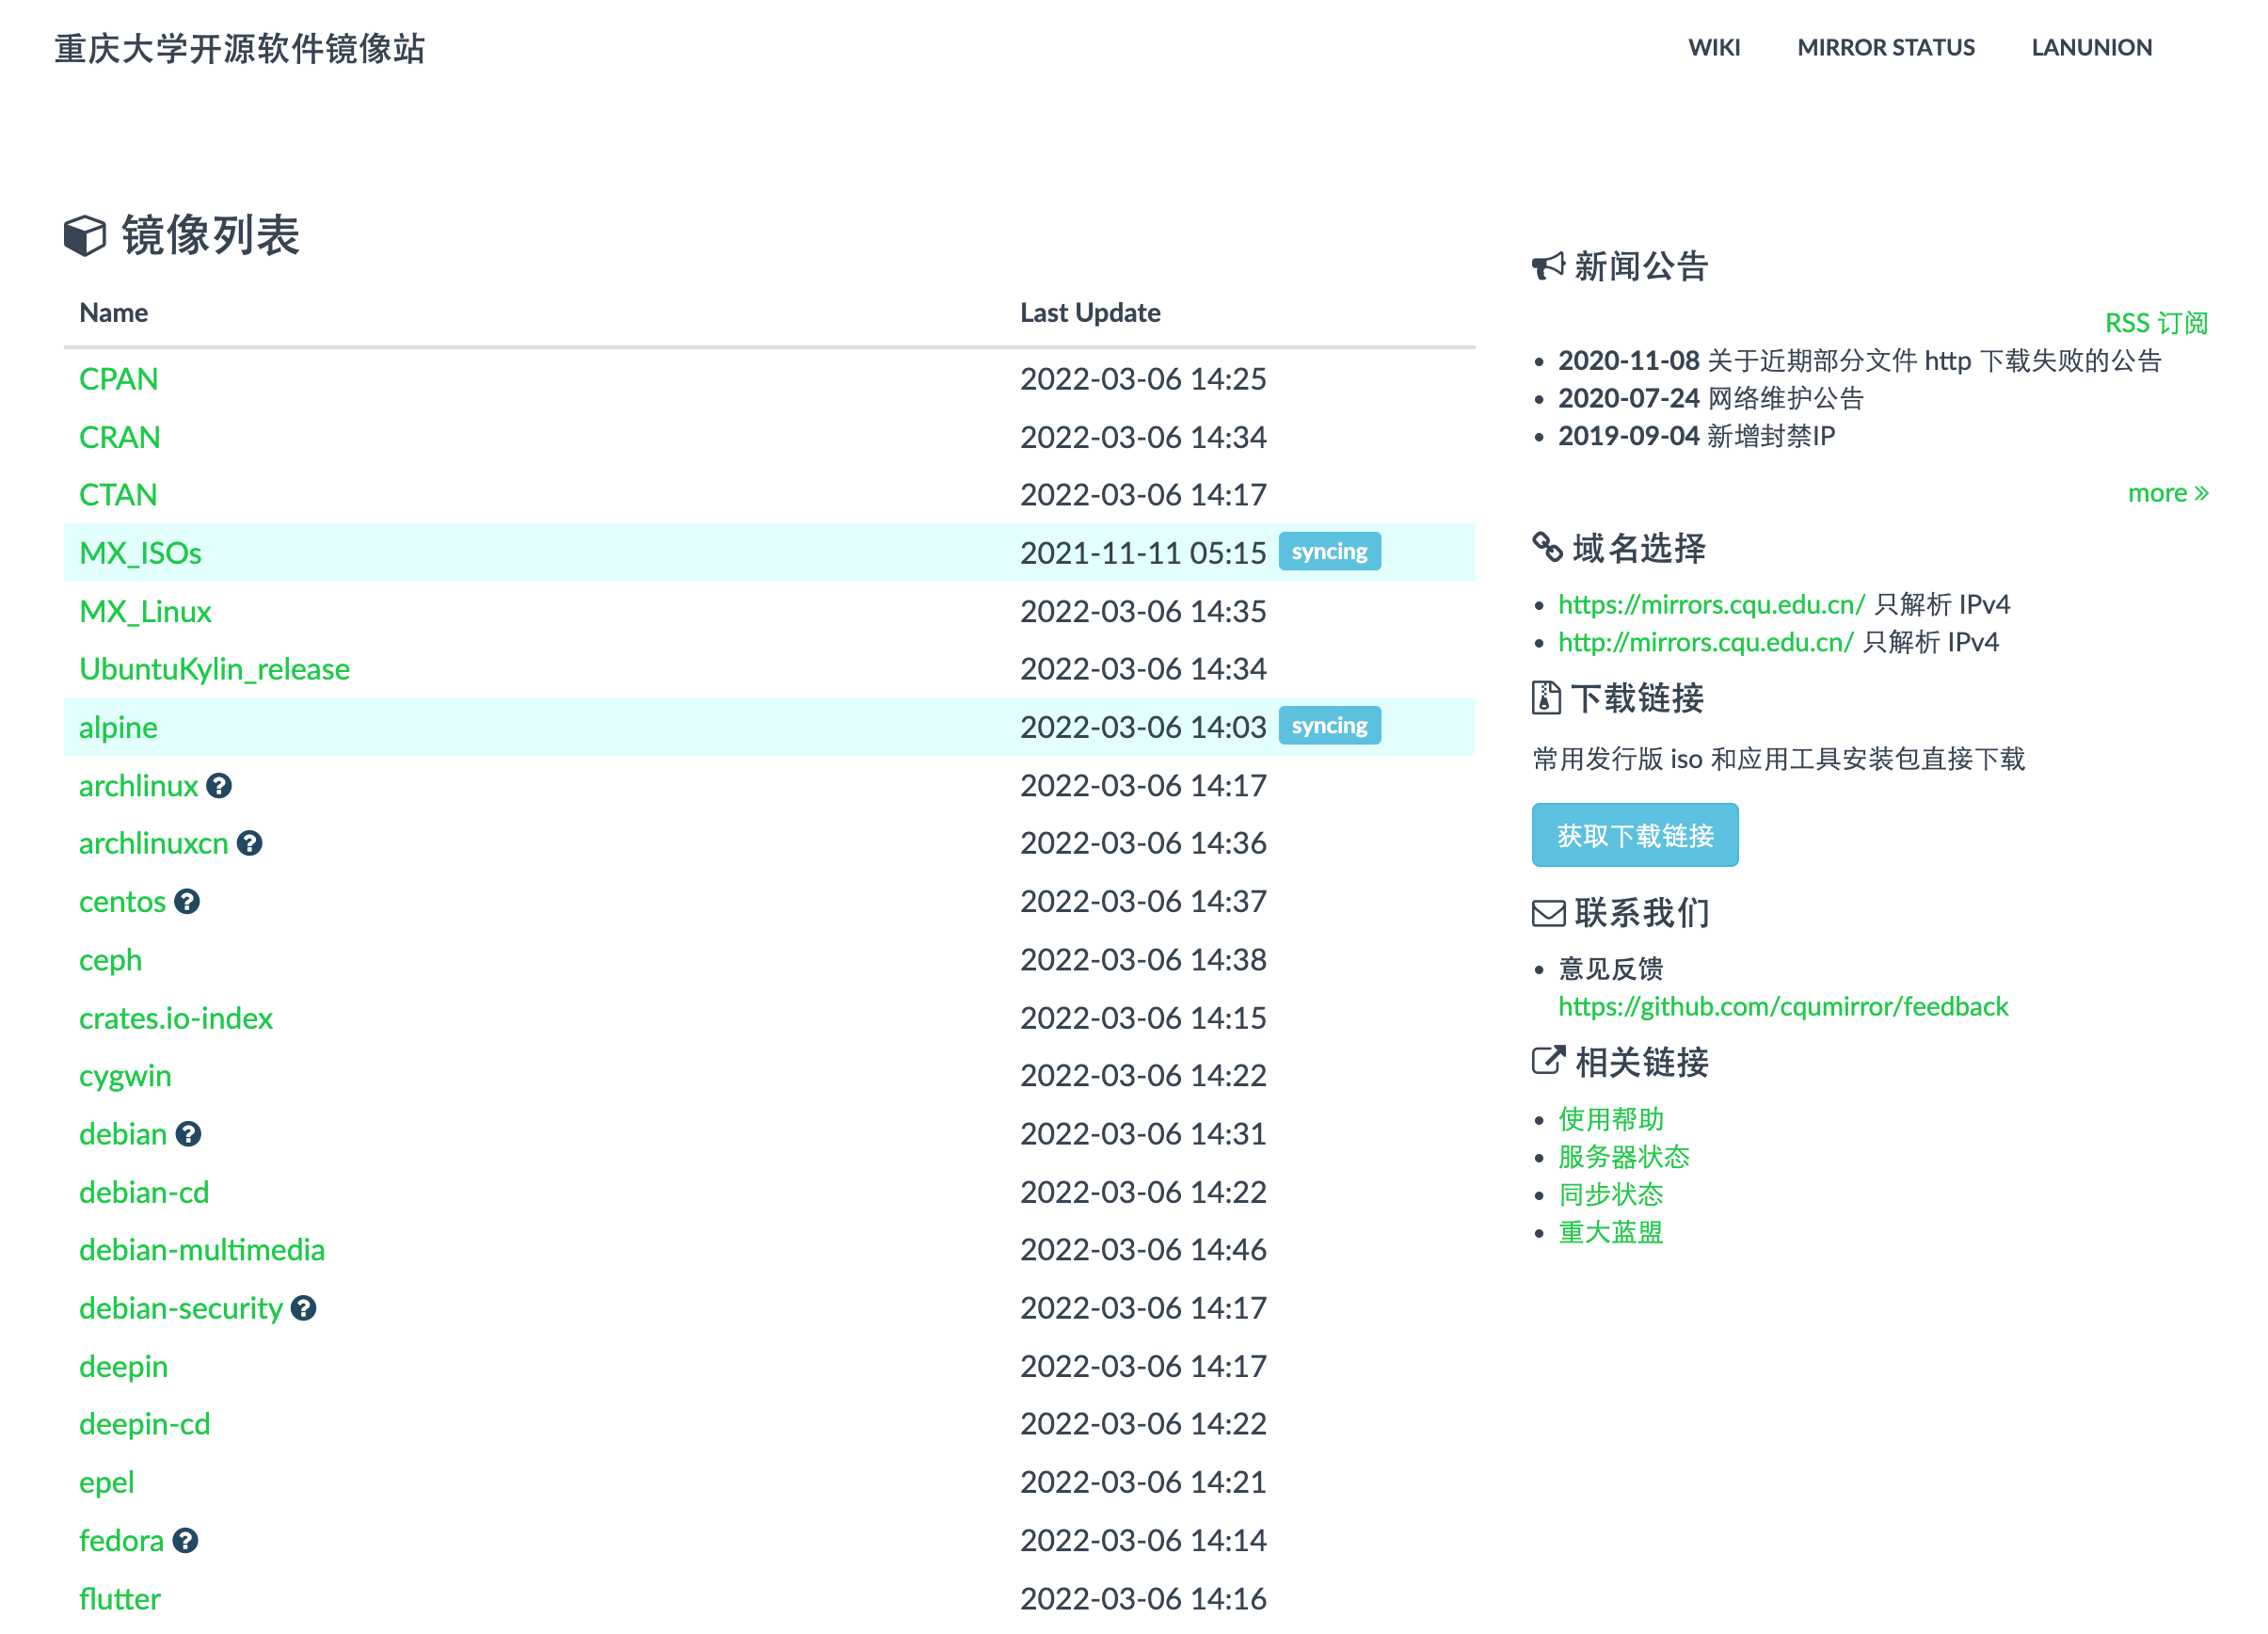2268x1634 pixels.
Task: Click the envelope icon beside 联系我们
Action: 1547,913
